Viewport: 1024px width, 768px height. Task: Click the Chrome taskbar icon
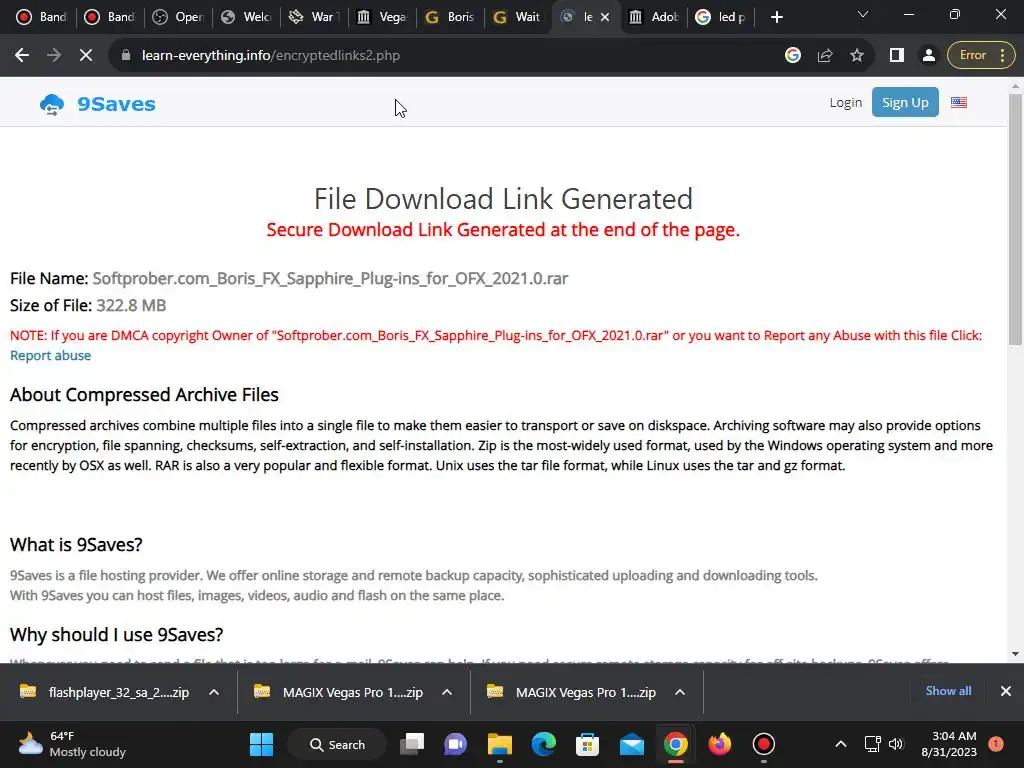click(676, 744)
